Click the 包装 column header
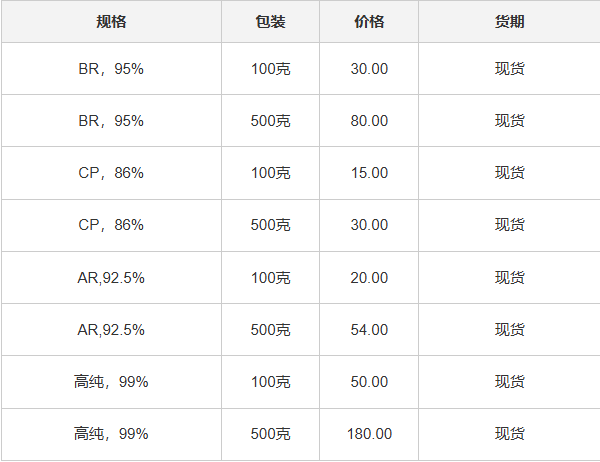 point(270,21)
